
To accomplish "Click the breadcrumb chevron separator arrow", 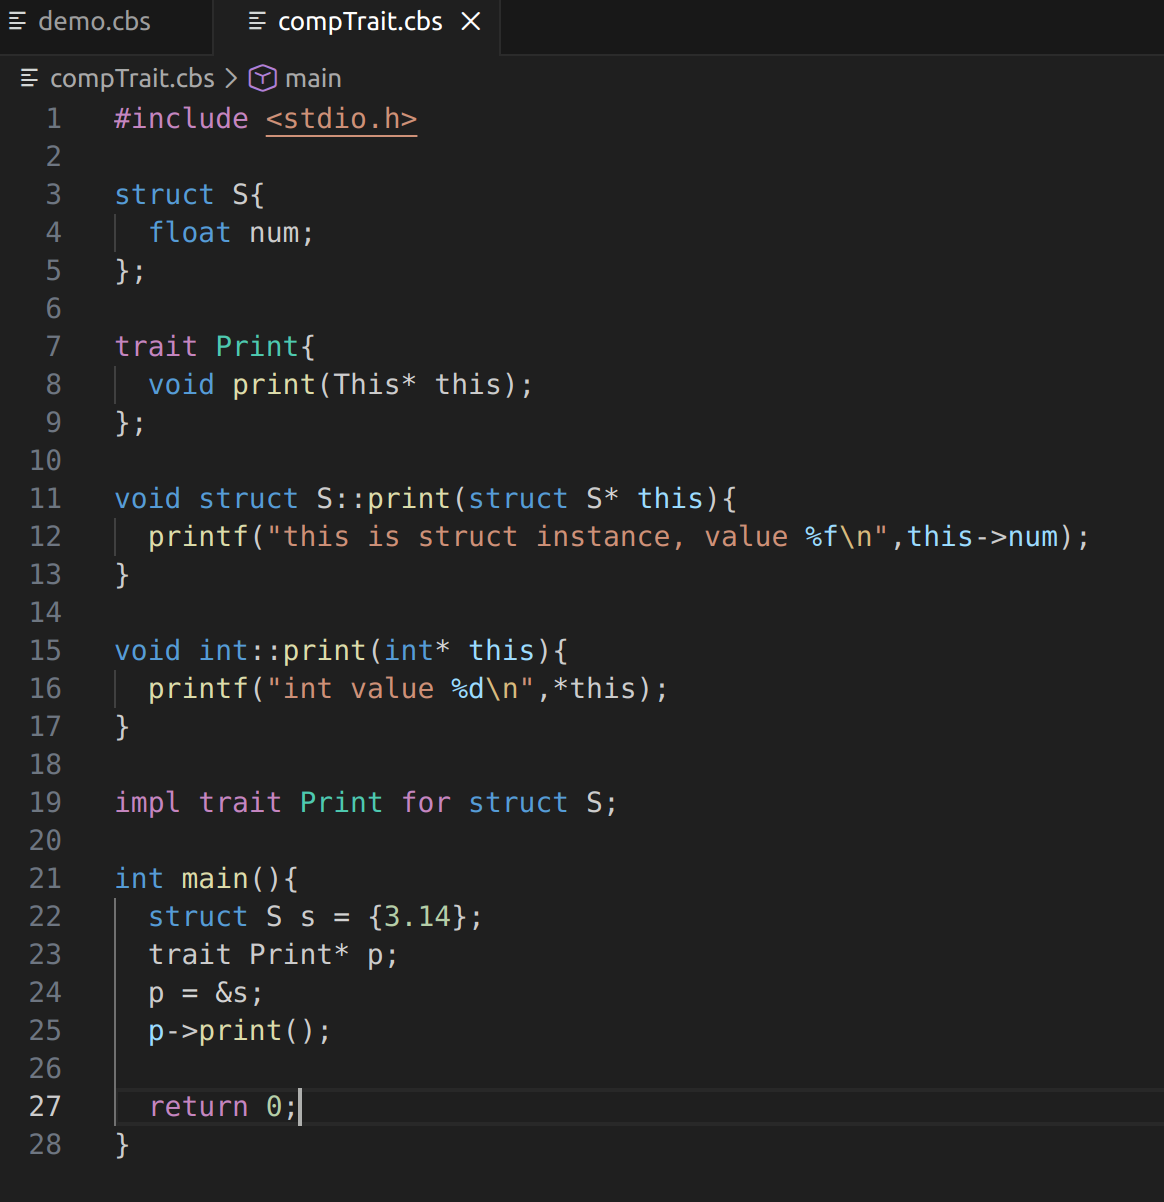I will (x=231, y=78).
